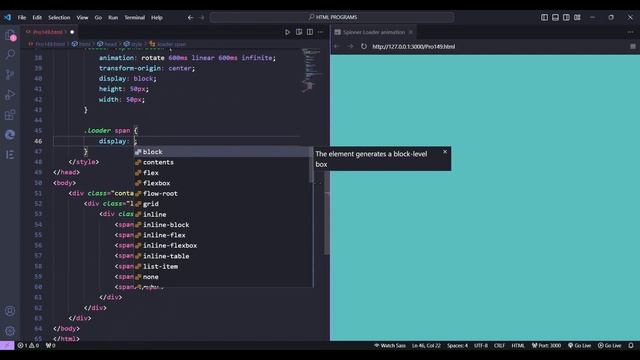Screen dimensions: 640x360
Task: Click the Split Editor Right icon
Action: click(310, 32)
